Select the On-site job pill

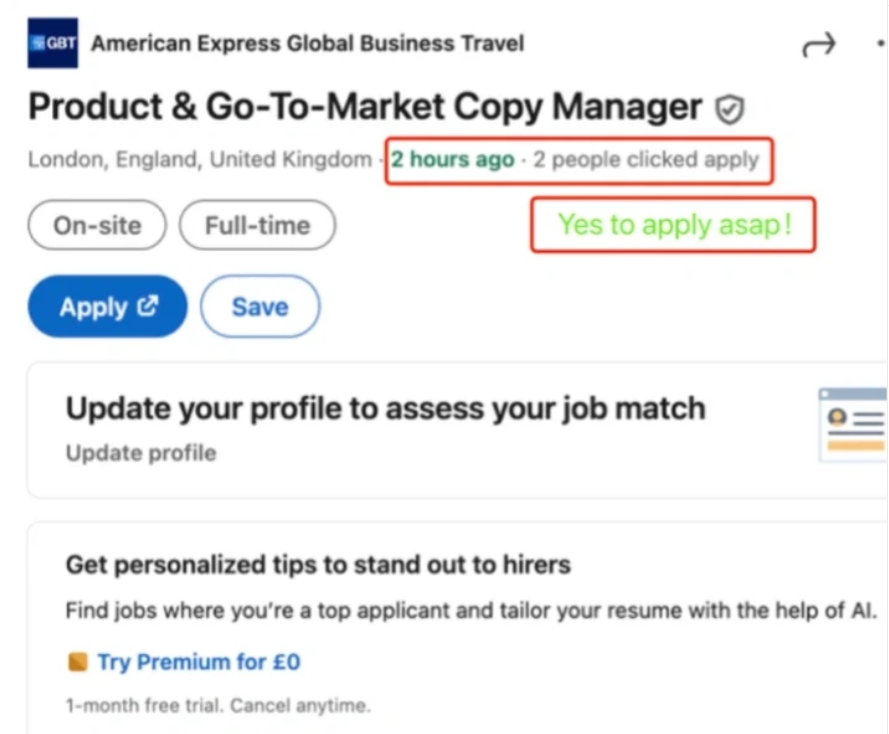tap(96, 225)
